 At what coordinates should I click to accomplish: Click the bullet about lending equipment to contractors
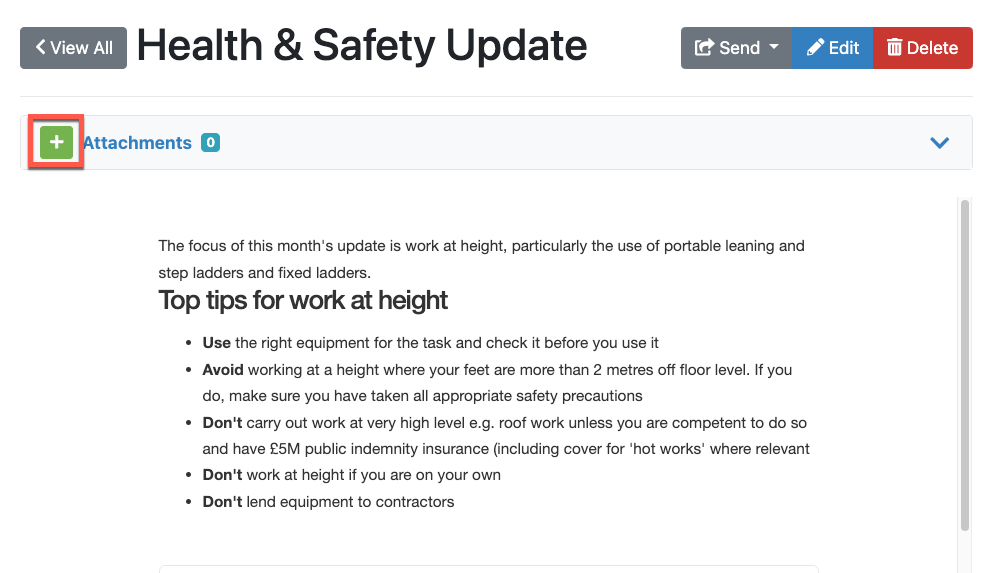[x=328, y=501]
